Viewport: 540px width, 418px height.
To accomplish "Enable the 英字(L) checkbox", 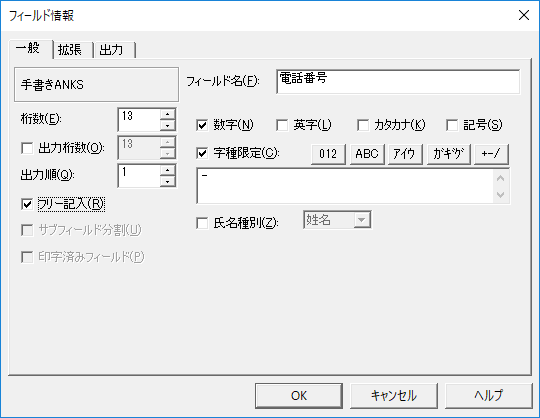I will click(x=282, y=125).
